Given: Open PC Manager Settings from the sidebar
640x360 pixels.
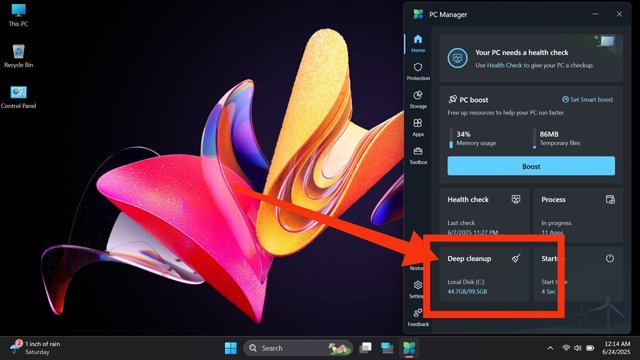Looking at the screenshot, I should point(417,289).
